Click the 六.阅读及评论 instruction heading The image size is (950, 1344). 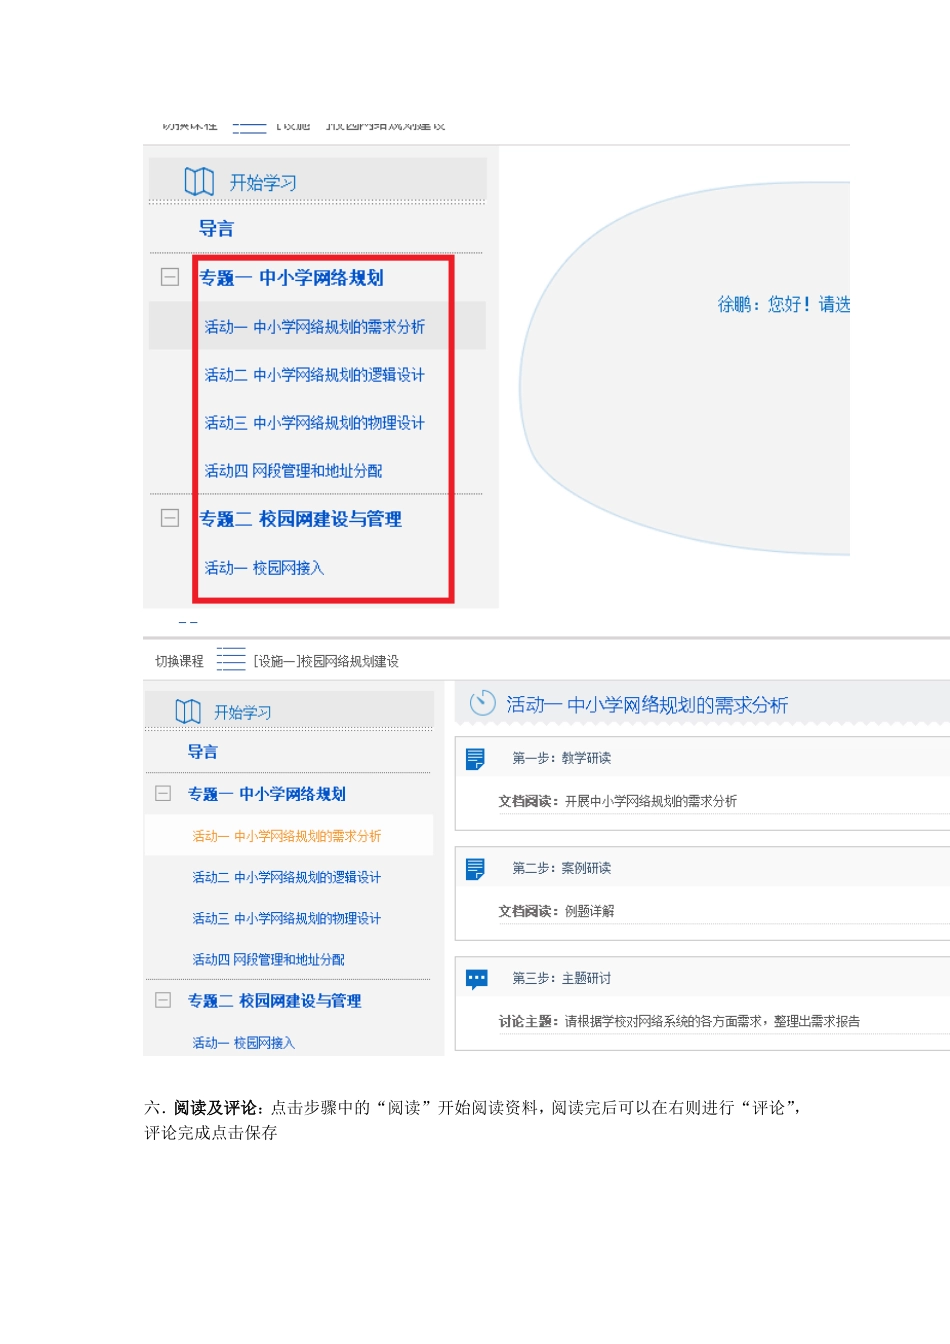tap(204, 1108)
